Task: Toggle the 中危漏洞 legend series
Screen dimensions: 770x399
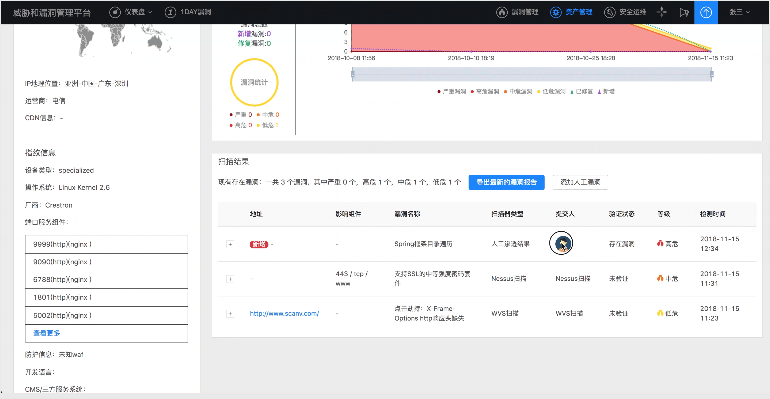Action: pos(518,92)
